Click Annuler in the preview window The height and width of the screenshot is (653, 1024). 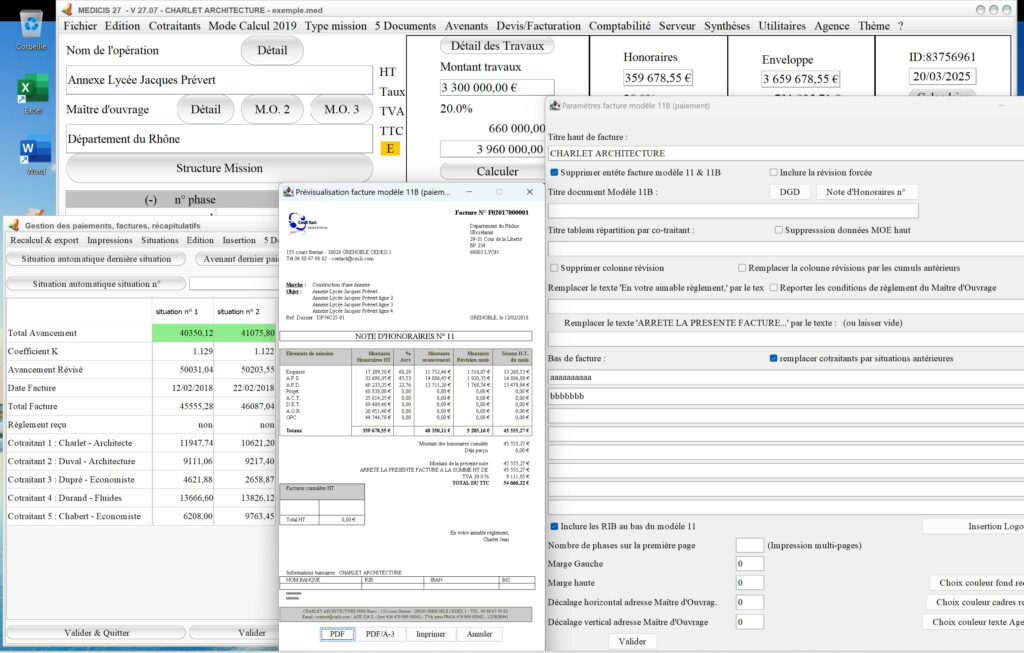[x=479, y=634]
